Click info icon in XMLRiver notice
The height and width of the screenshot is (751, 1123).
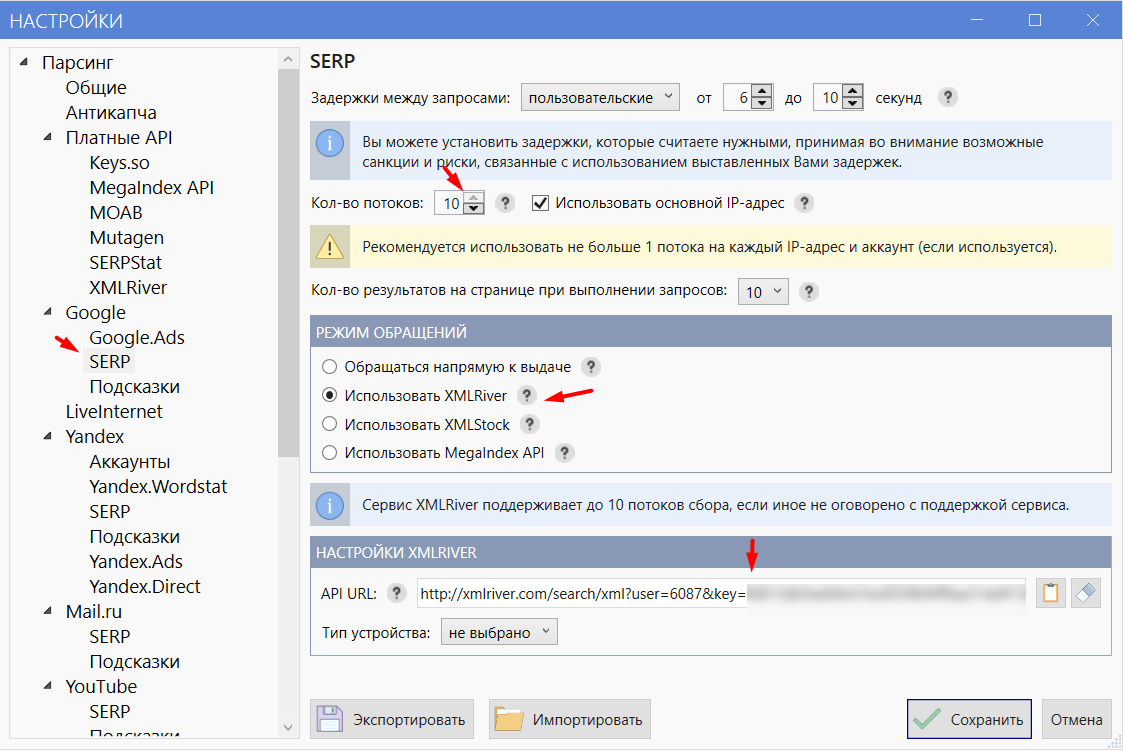[329, 505]
